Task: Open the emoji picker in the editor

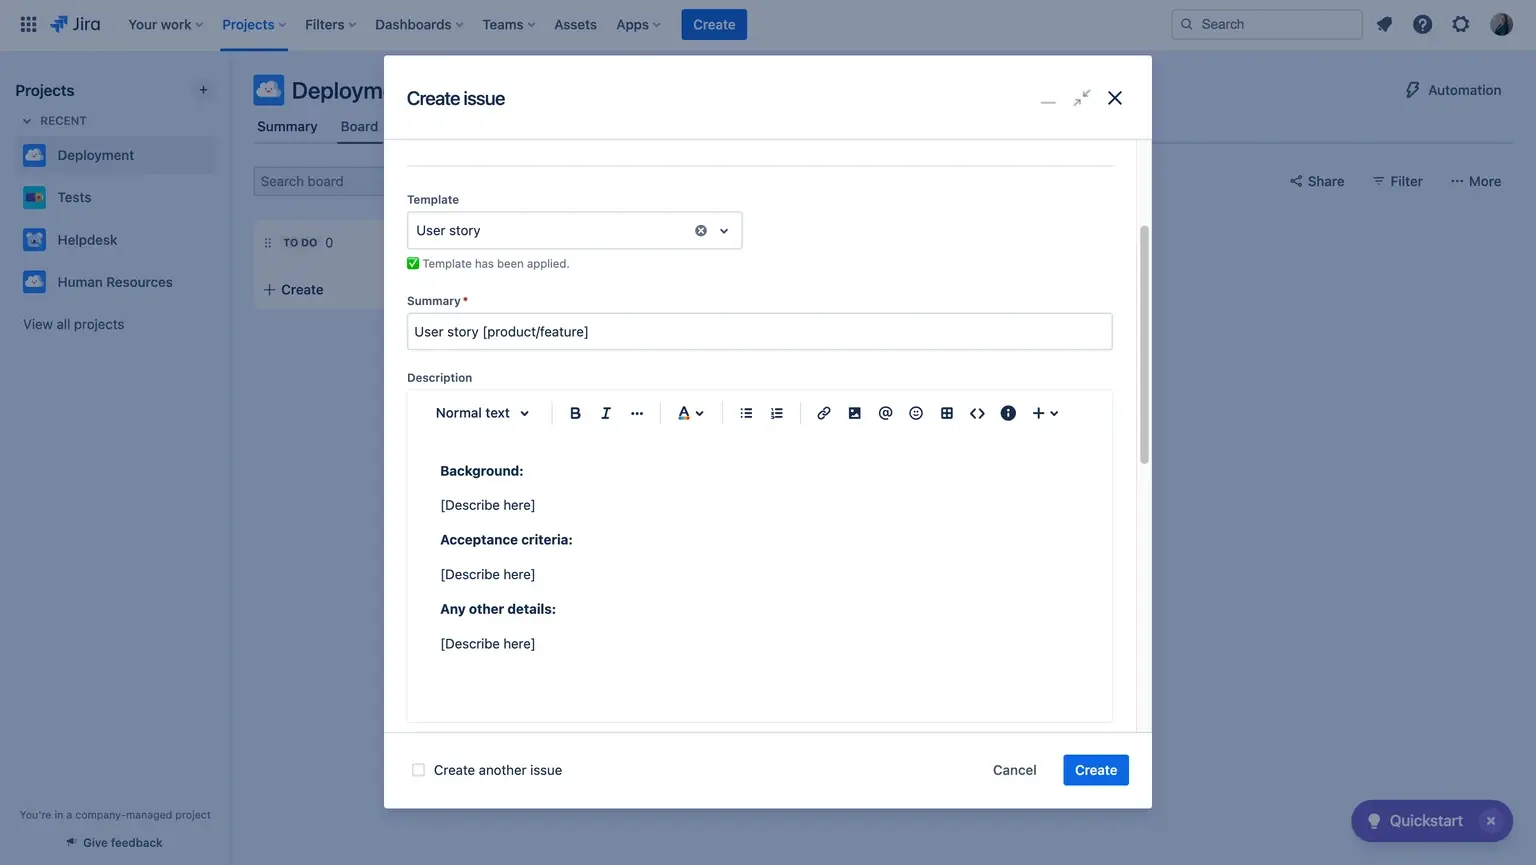Action: [x=915, y=412]
